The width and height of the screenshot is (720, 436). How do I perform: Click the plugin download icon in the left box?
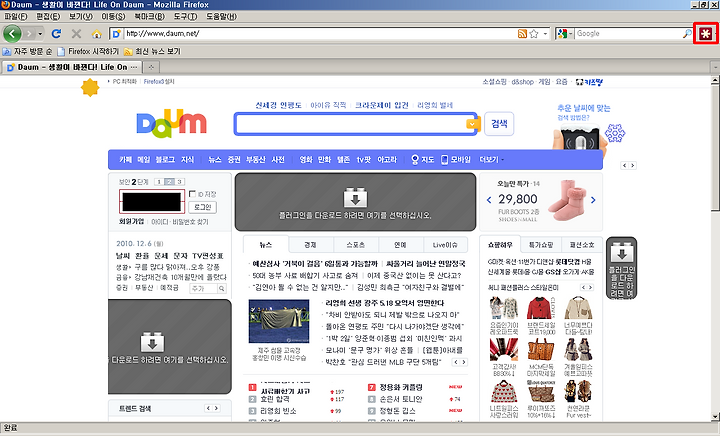(152, 342)
